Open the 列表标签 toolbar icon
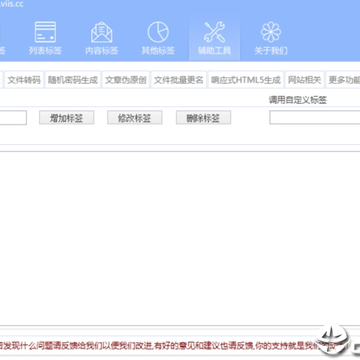The image size is (360, 360). 45,38
